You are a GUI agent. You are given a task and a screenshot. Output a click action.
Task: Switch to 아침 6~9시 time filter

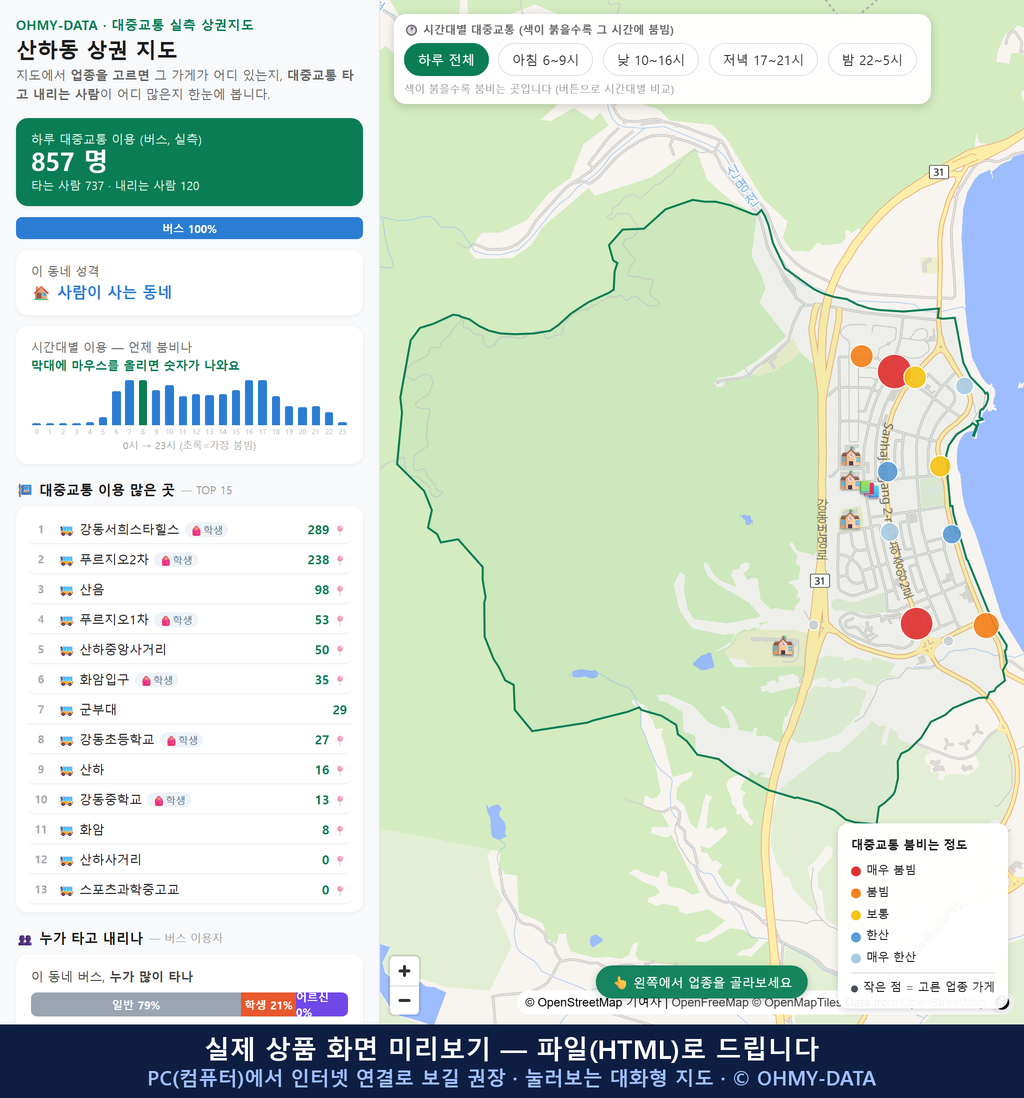pos(546,60)
